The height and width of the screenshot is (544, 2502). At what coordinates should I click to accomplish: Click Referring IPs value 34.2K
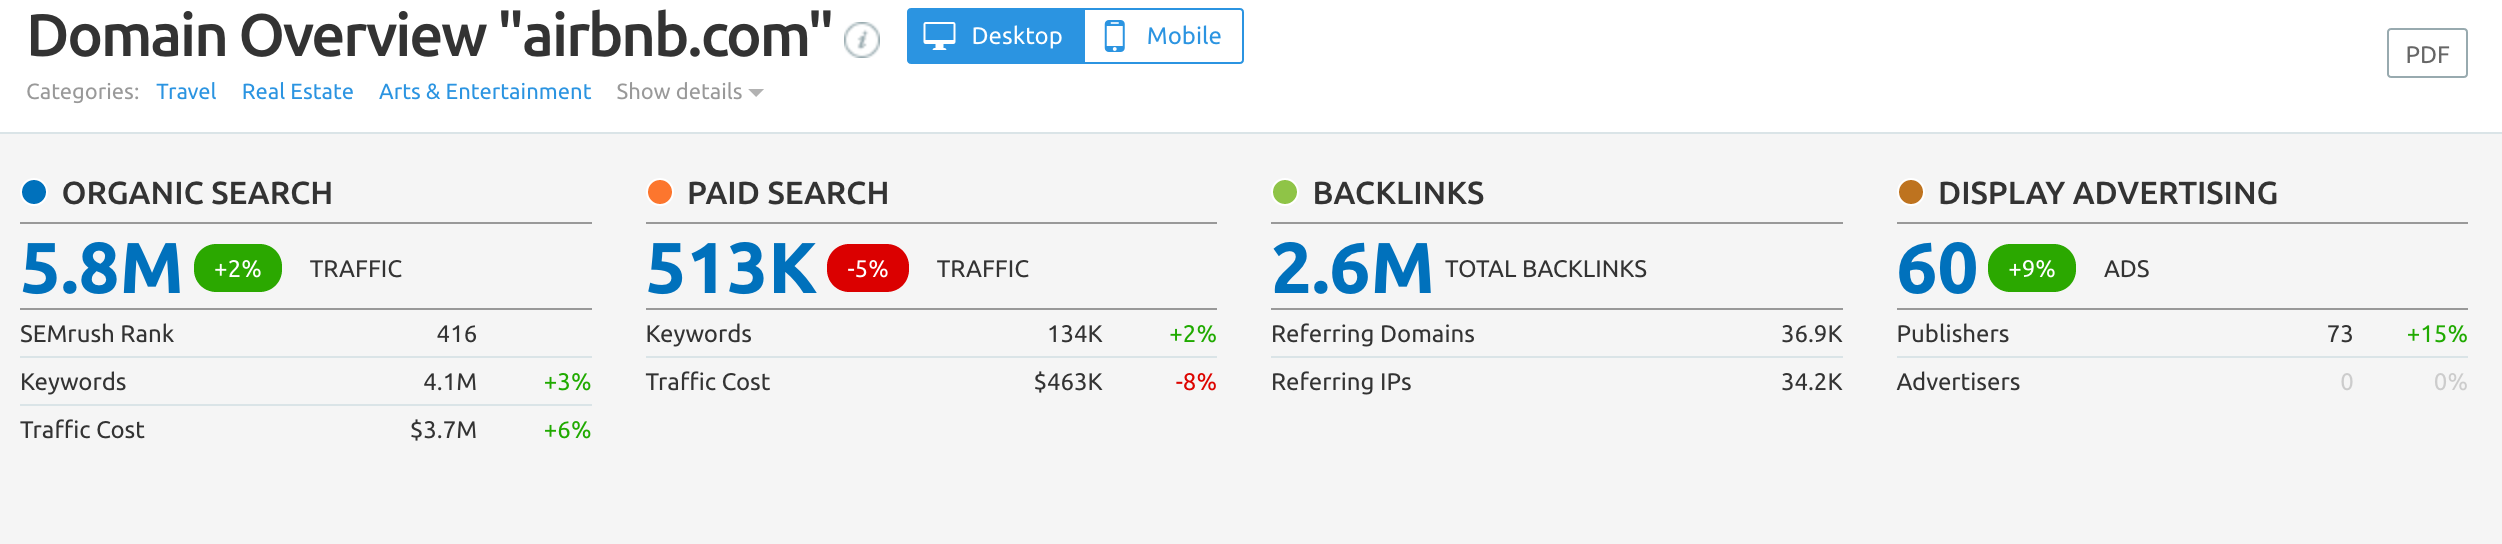[1811, 382]
